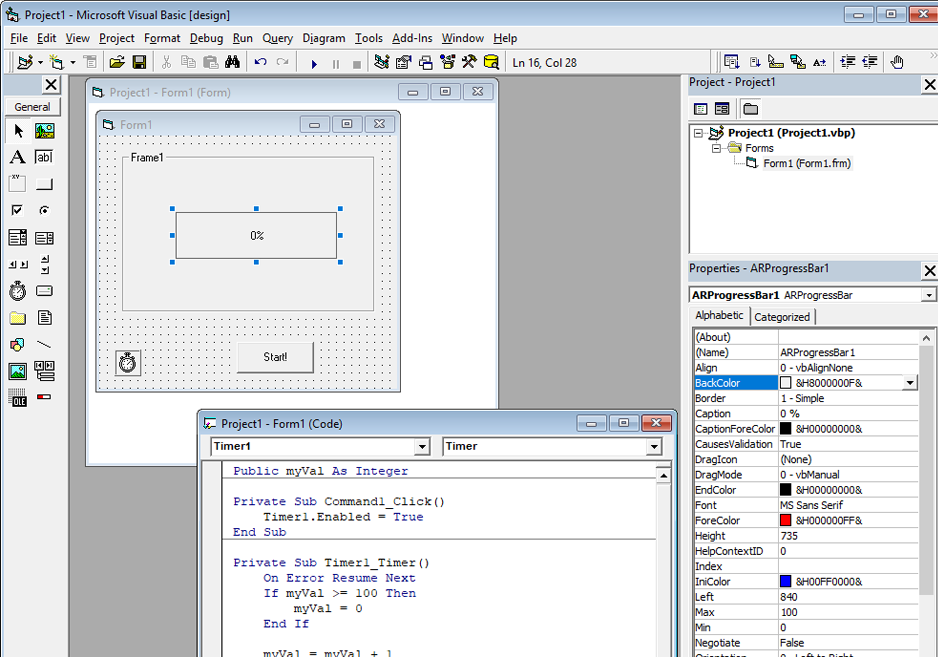The width and height of the screenshot is (938, 657).
Task: Select the PictureBox tool in toolbox
Action: [x=44, y=130]
